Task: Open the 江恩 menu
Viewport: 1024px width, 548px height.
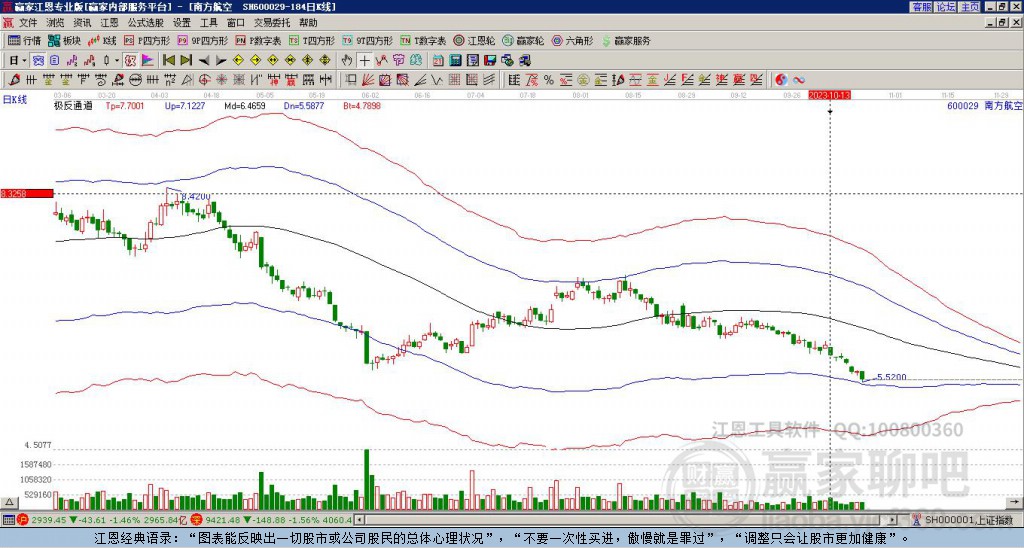Action: point(109,23)
